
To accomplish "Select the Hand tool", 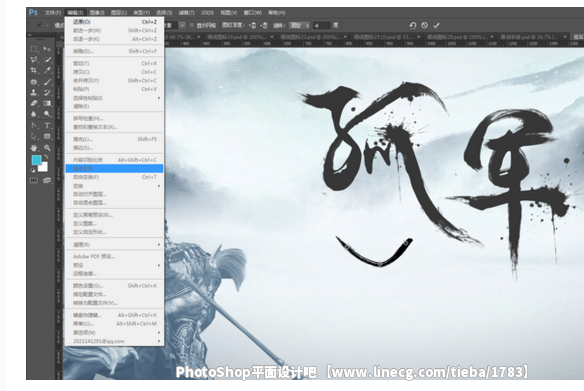I will click(34, 148).
